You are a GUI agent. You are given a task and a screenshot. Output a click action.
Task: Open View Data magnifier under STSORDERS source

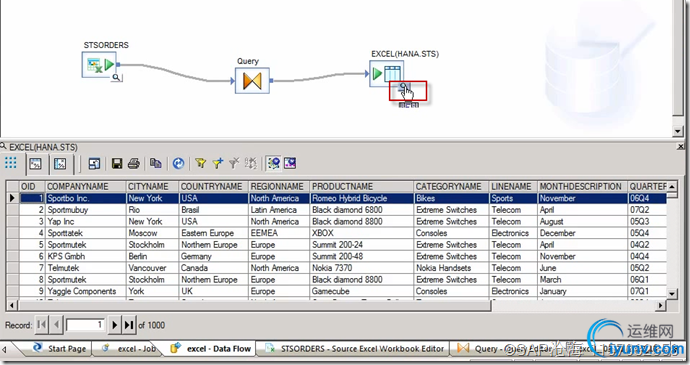116,77
